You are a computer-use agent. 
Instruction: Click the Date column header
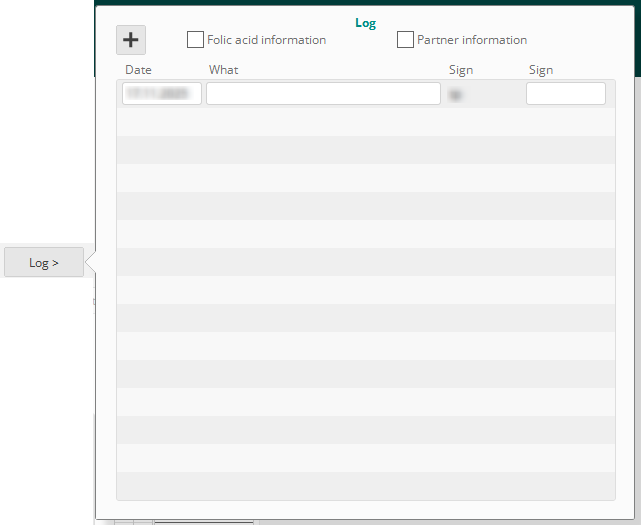click(x=138, y=70)
